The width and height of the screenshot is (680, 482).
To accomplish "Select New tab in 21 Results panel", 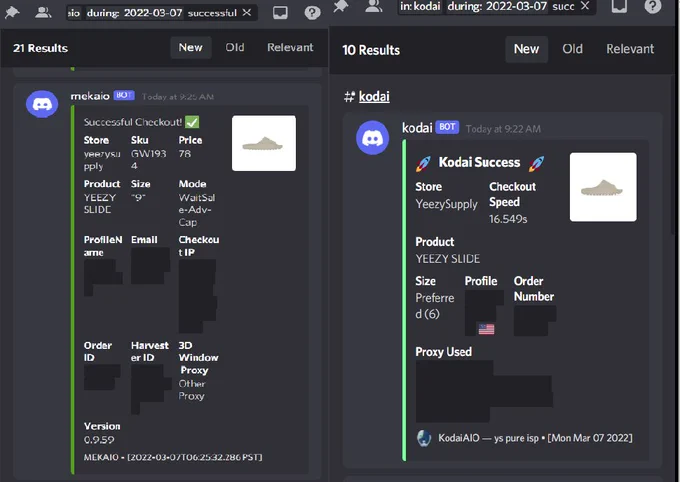I will tap(190, 47).
